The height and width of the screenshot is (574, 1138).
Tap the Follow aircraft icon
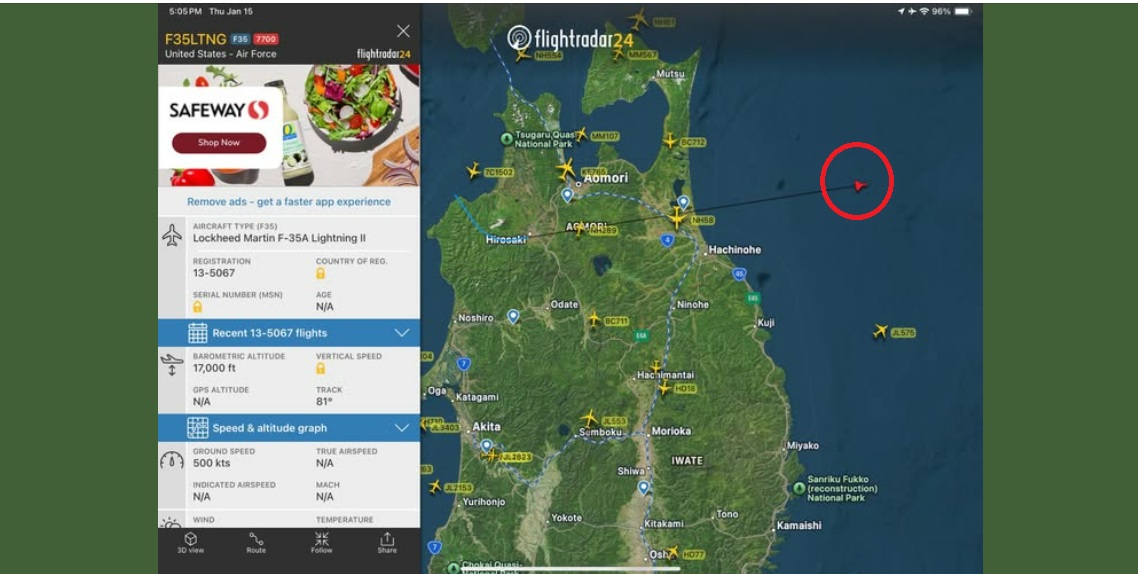pyautogui.click(x=322, y=542)
